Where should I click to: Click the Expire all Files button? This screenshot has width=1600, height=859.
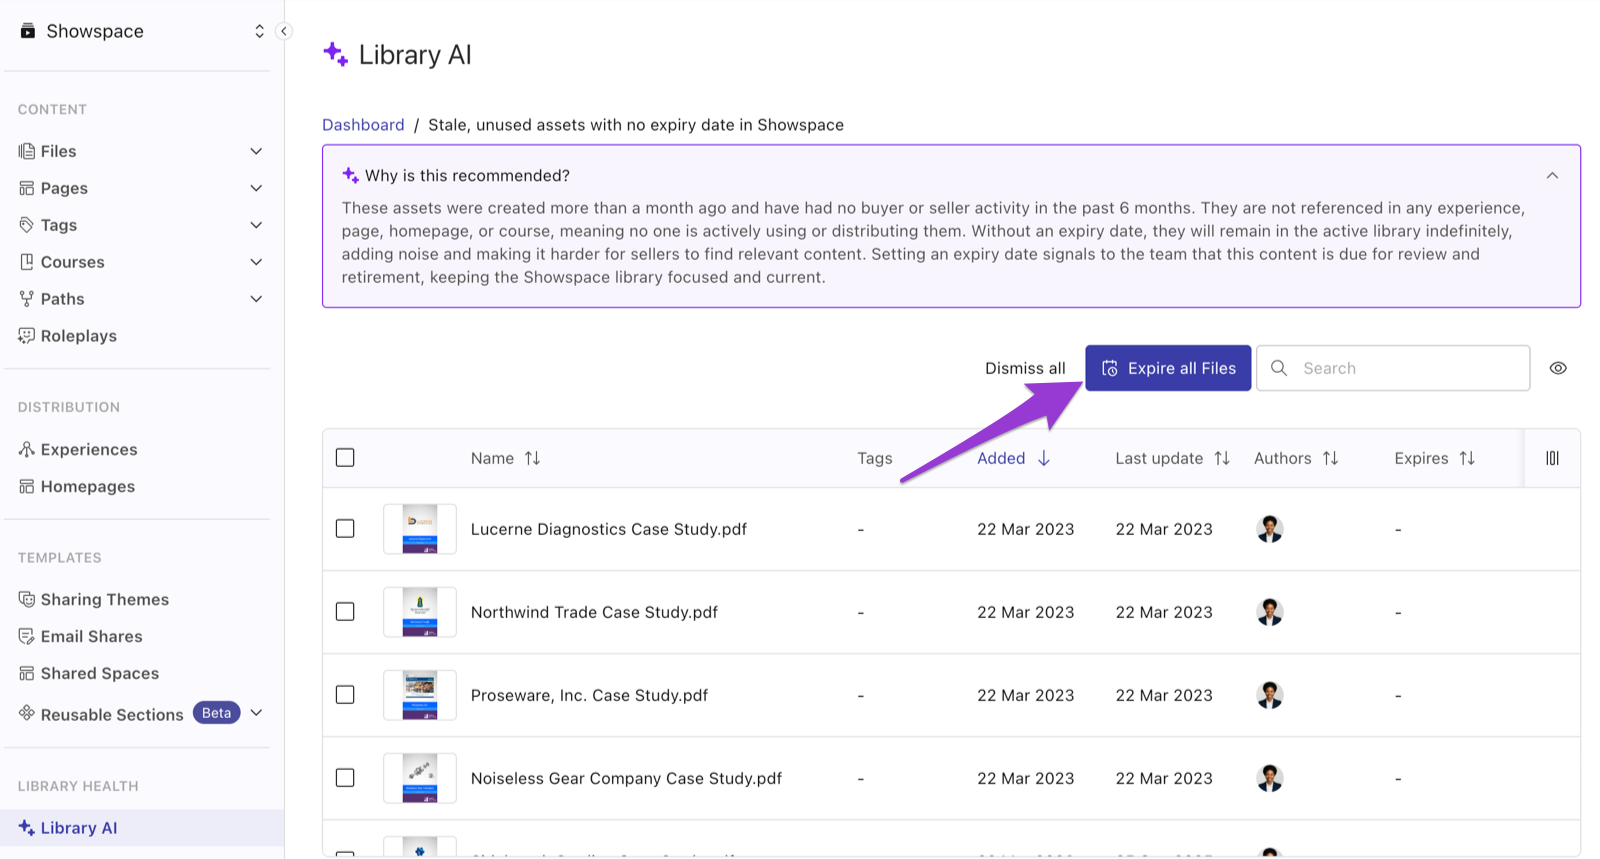(x=1168, y=368)
